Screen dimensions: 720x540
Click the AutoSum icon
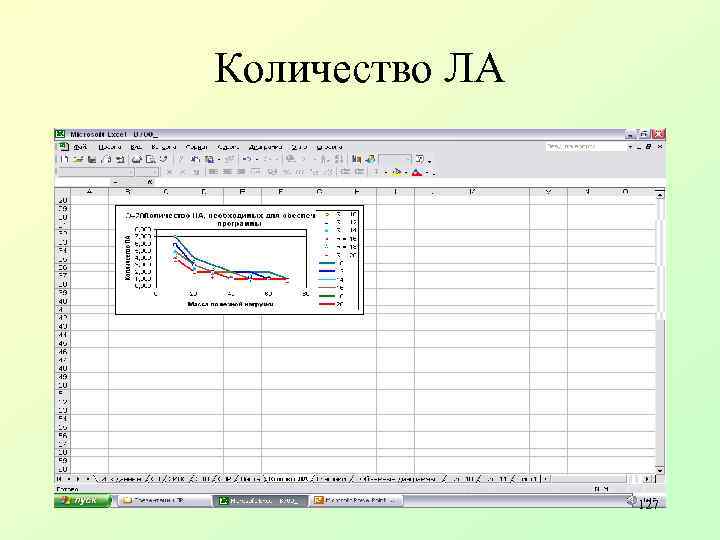(303, 159)
